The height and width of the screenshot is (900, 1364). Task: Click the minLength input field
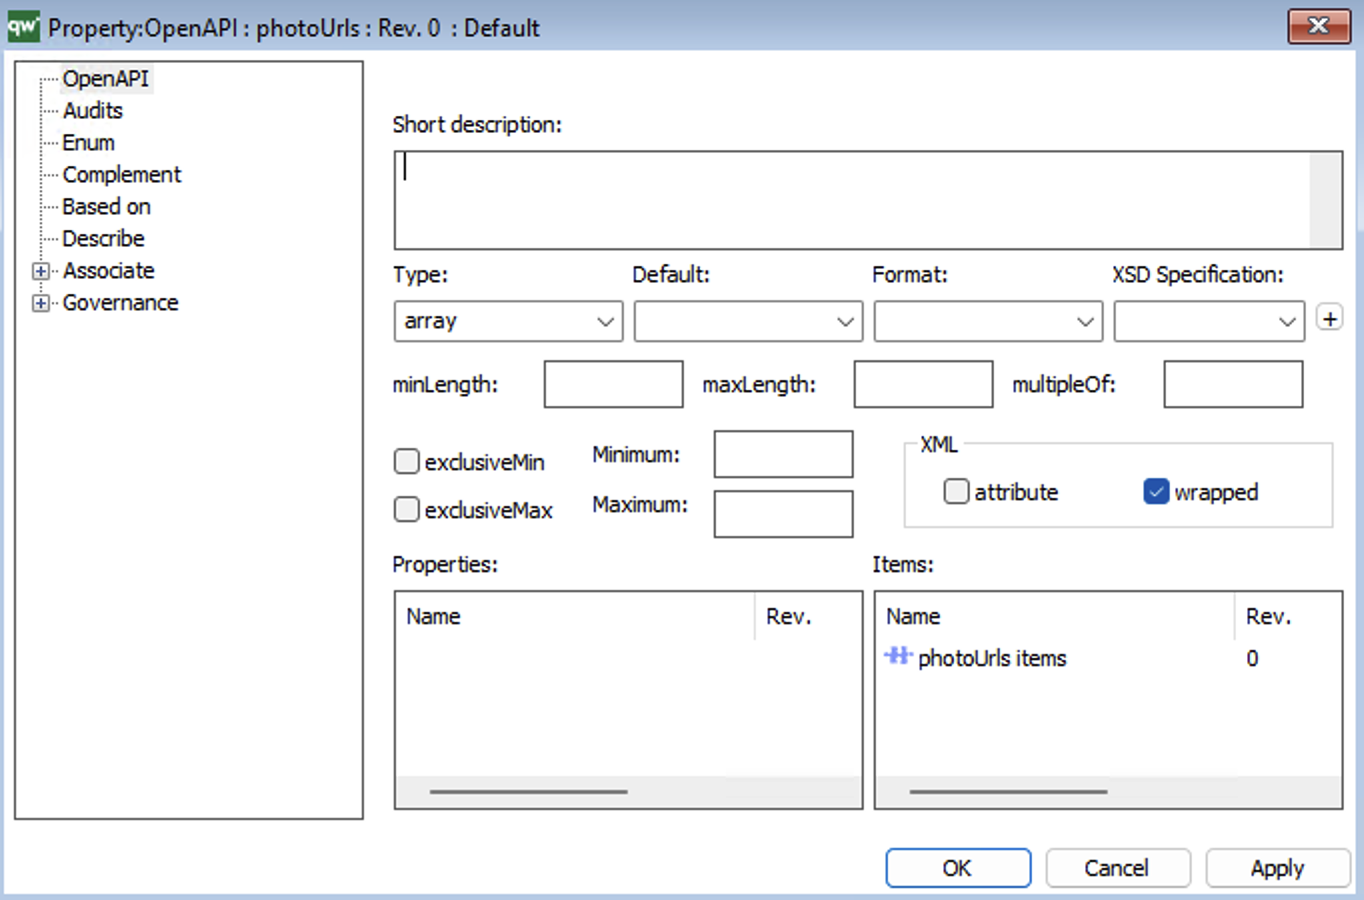[x=613, y=384]
